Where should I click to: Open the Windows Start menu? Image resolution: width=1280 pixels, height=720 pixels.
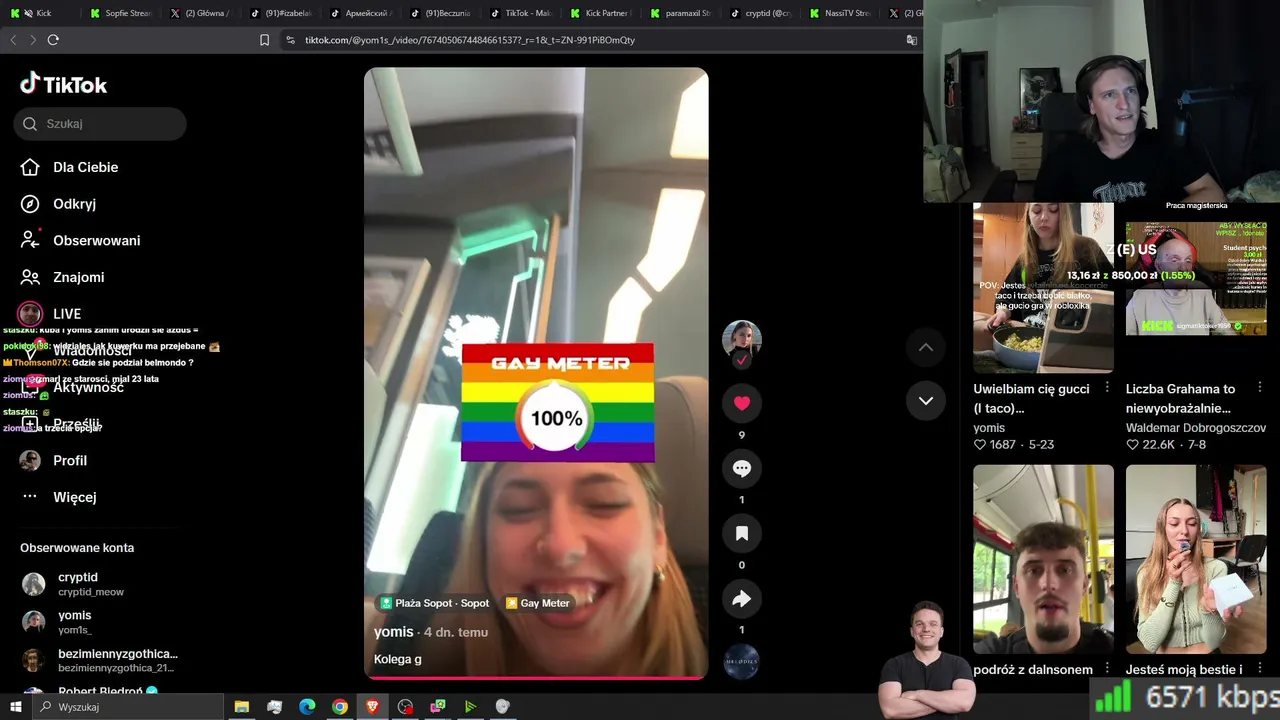point(16,707)
